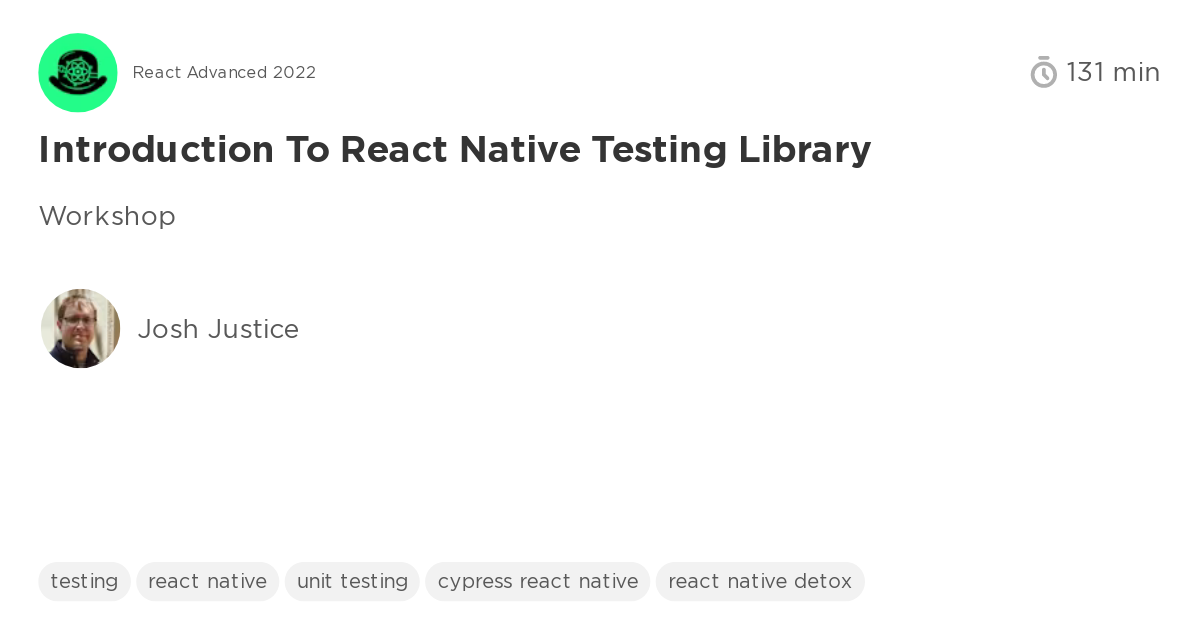Select the "testing" tag
The width and height of the screenshot is (1200, 628).
pyautogui.click(x=84, y=582)
